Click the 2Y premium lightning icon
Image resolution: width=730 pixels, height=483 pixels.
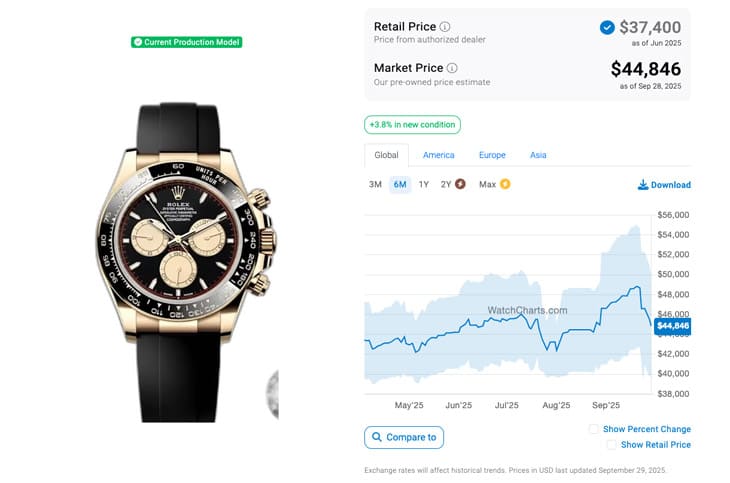(x=460, y=184)
